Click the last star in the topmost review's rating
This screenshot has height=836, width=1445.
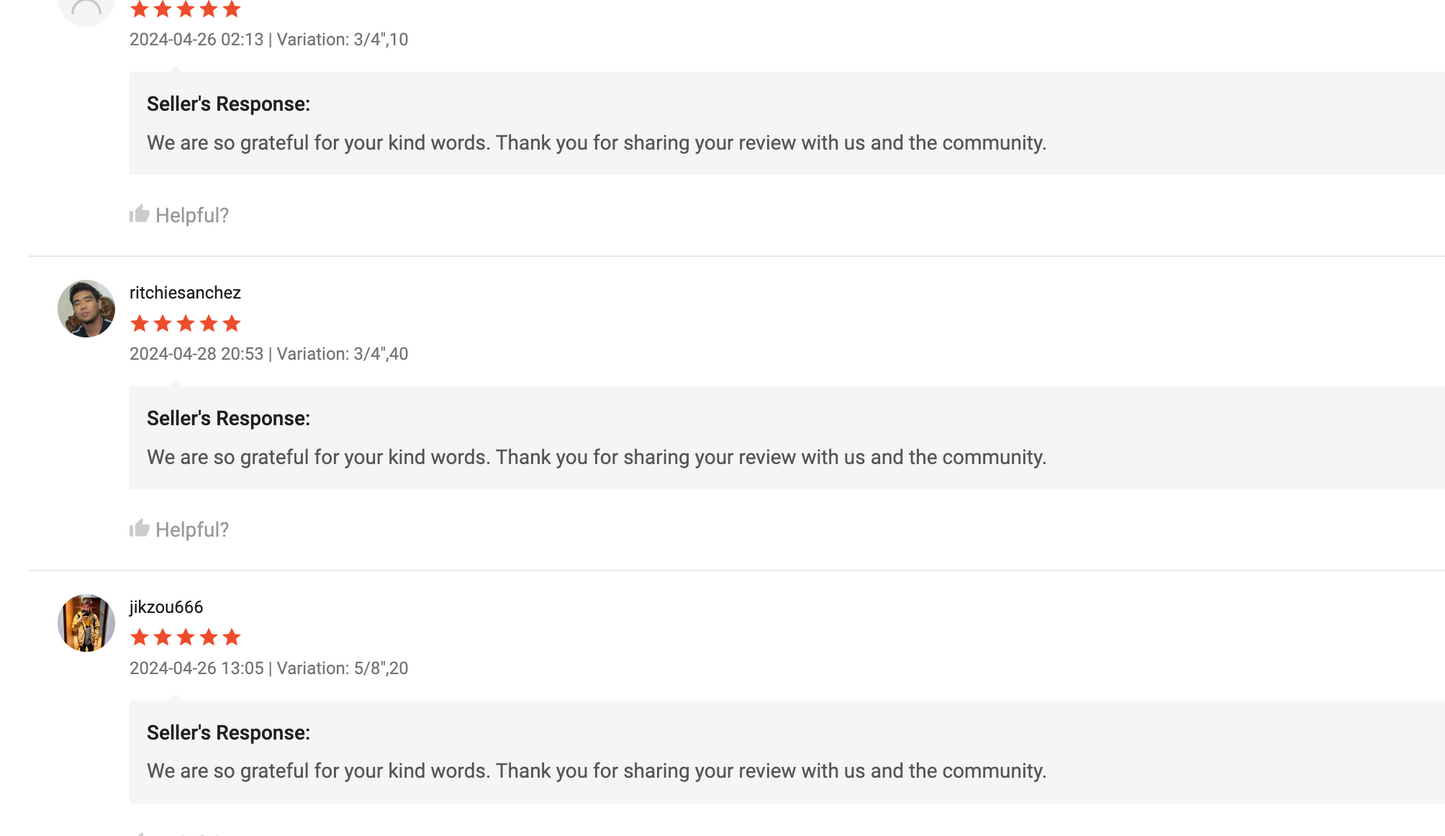(x=232, y=9)
